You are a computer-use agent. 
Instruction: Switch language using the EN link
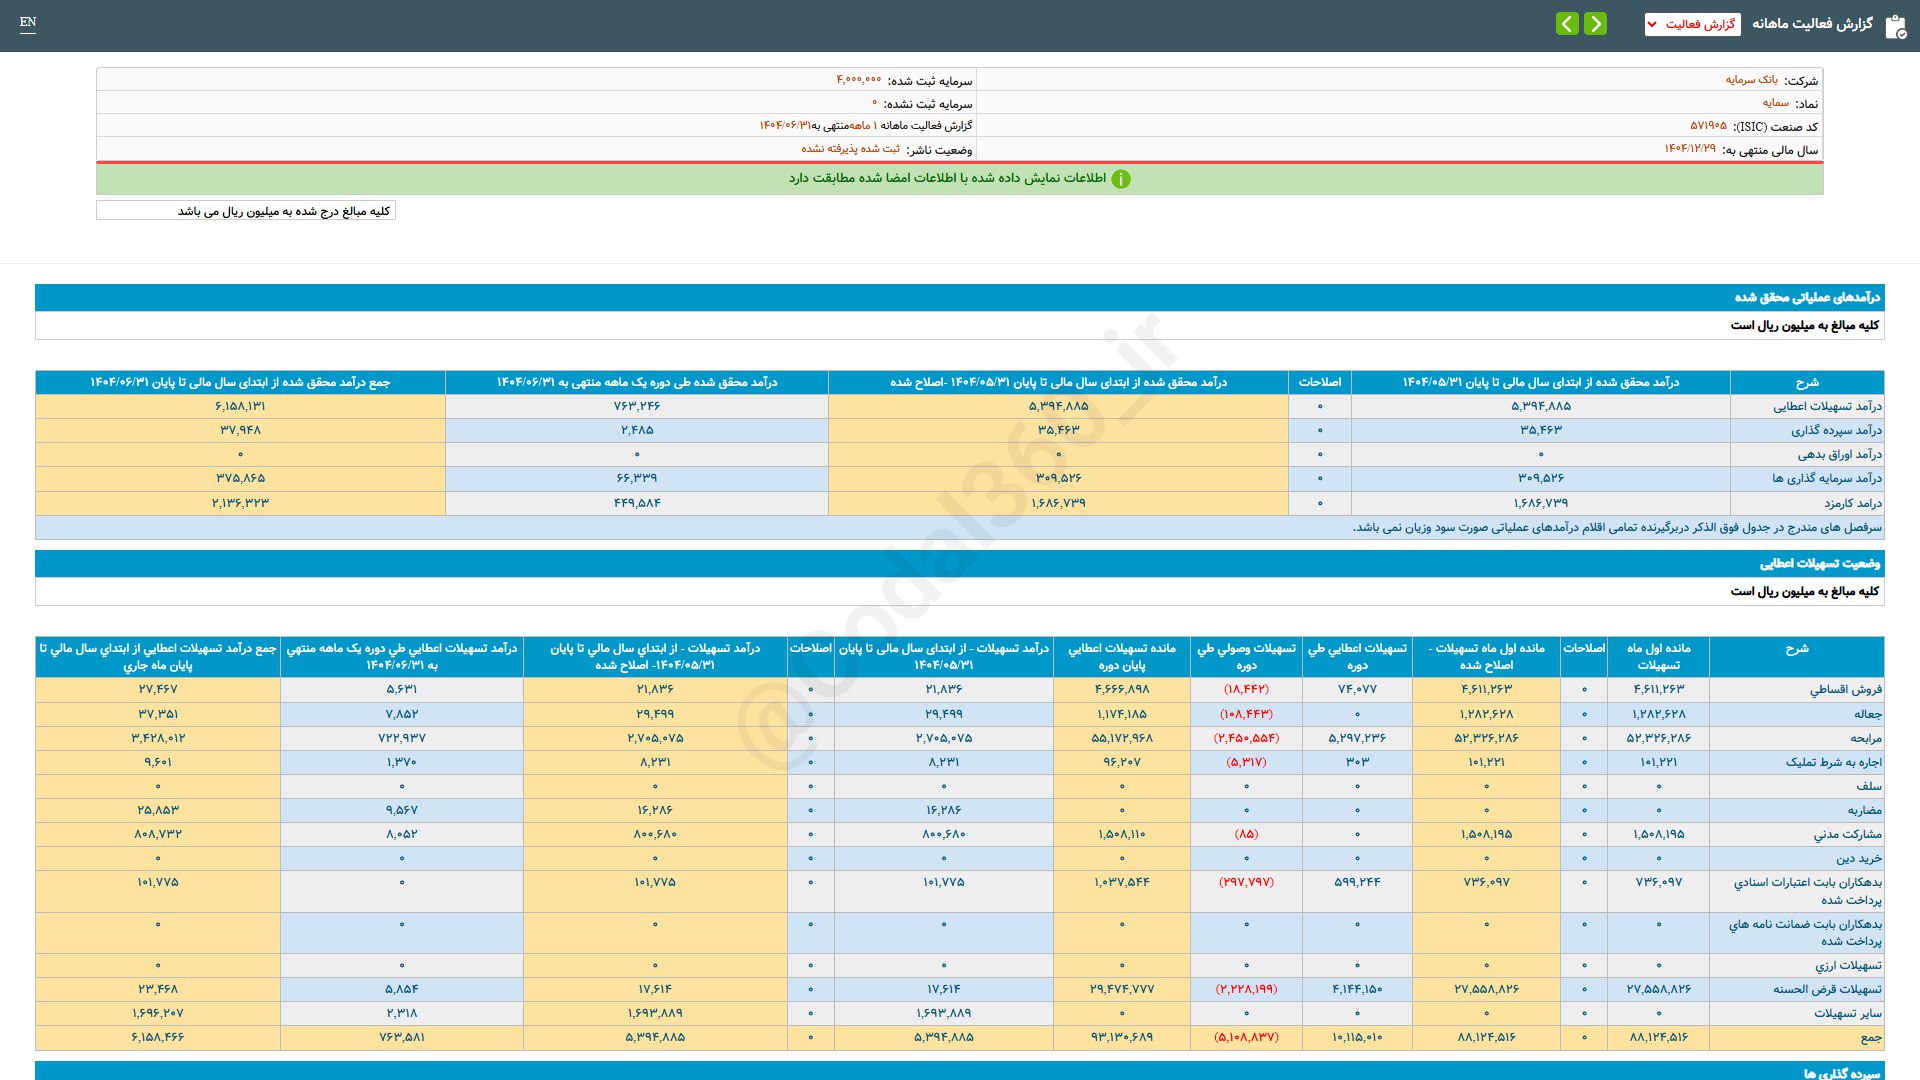(28, 22)
